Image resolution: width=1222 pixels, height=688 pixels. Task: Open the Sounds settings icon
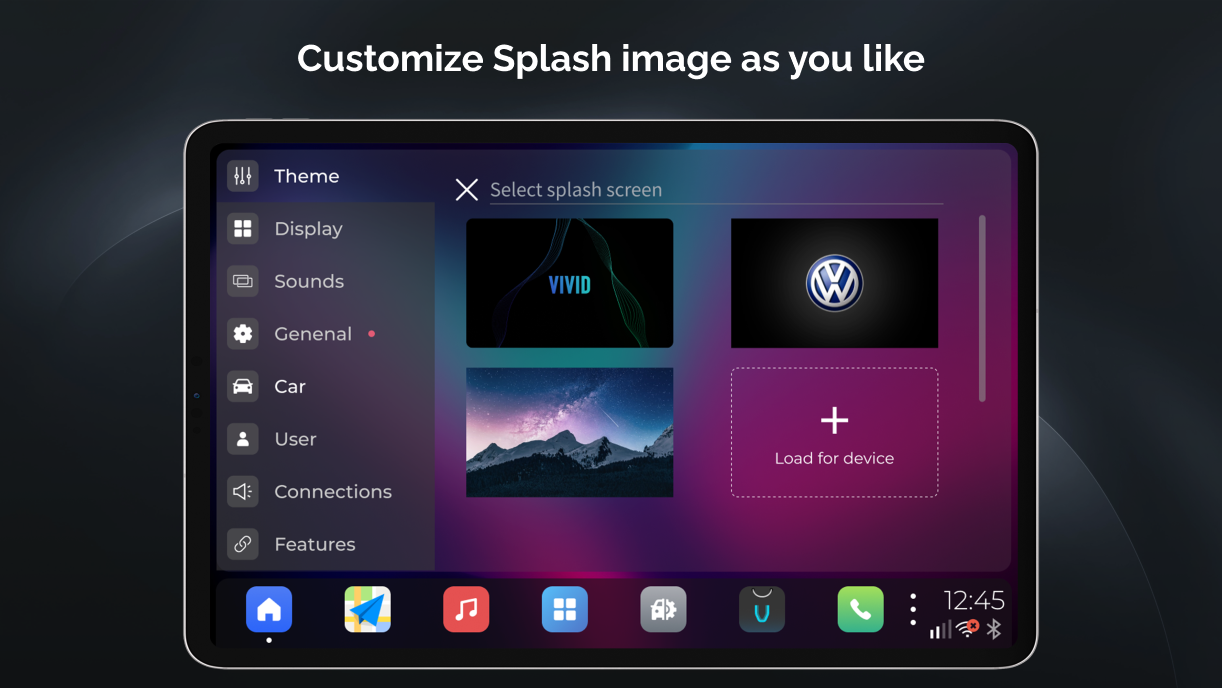242,281
